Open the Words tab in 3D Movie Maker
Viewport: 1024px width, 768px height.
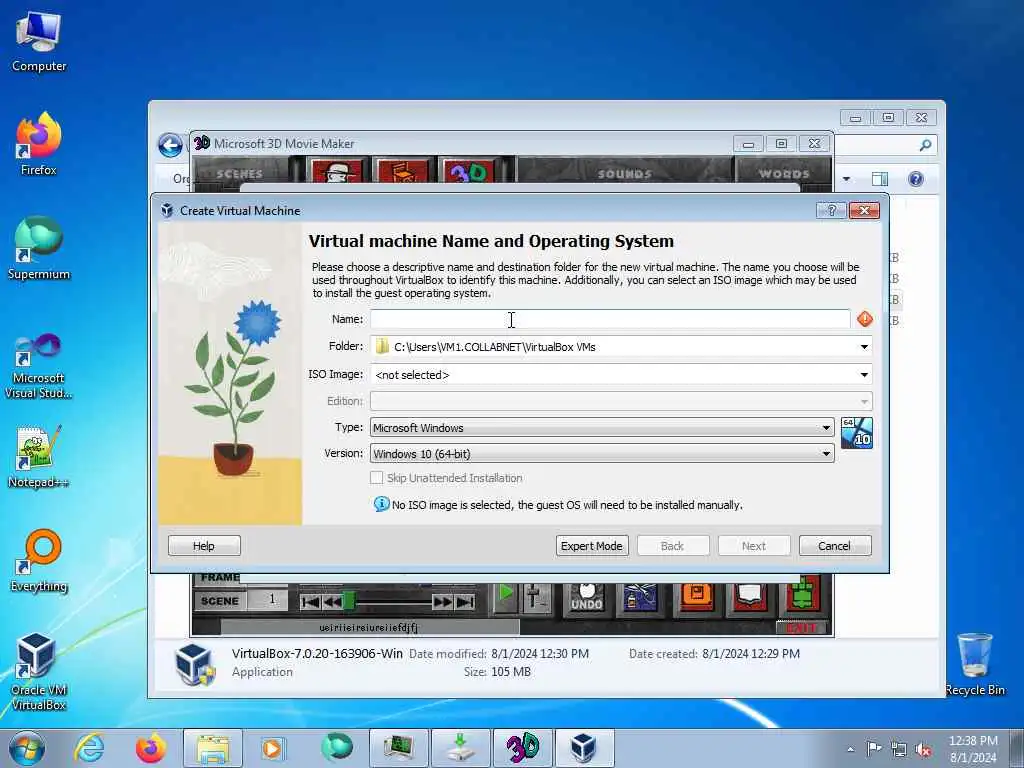[784, 174]
